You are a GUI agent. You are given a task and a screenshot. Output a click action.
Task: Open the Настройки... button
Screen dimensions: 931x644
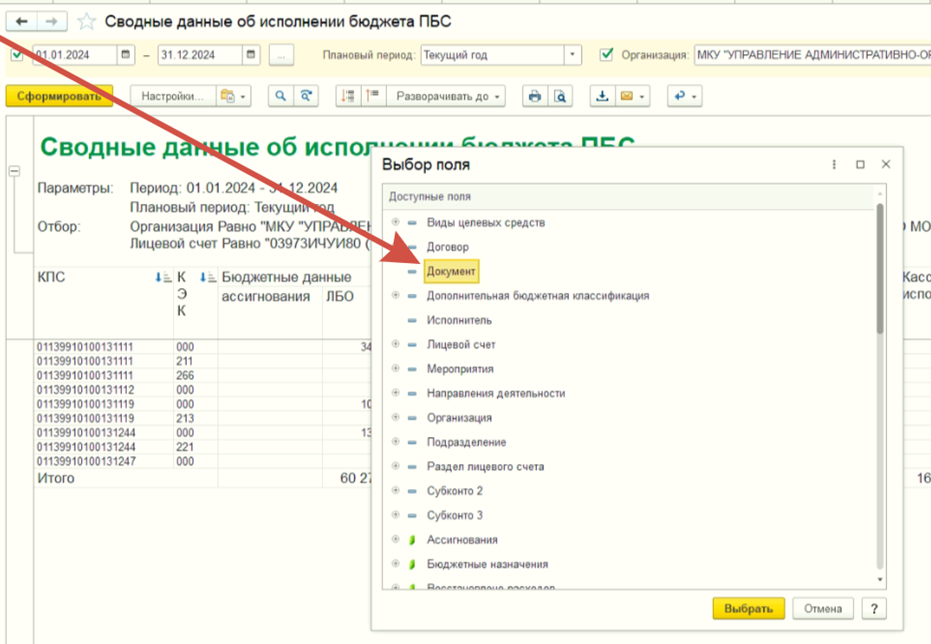click(172, 96)
